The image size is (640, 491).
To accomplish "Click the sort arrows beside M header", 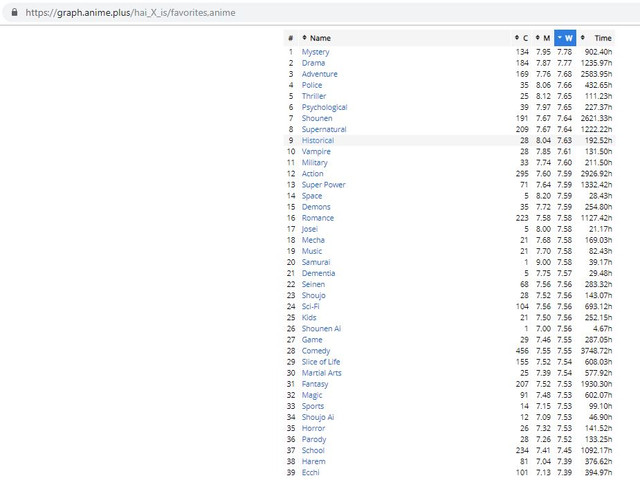I will [538, 38].
